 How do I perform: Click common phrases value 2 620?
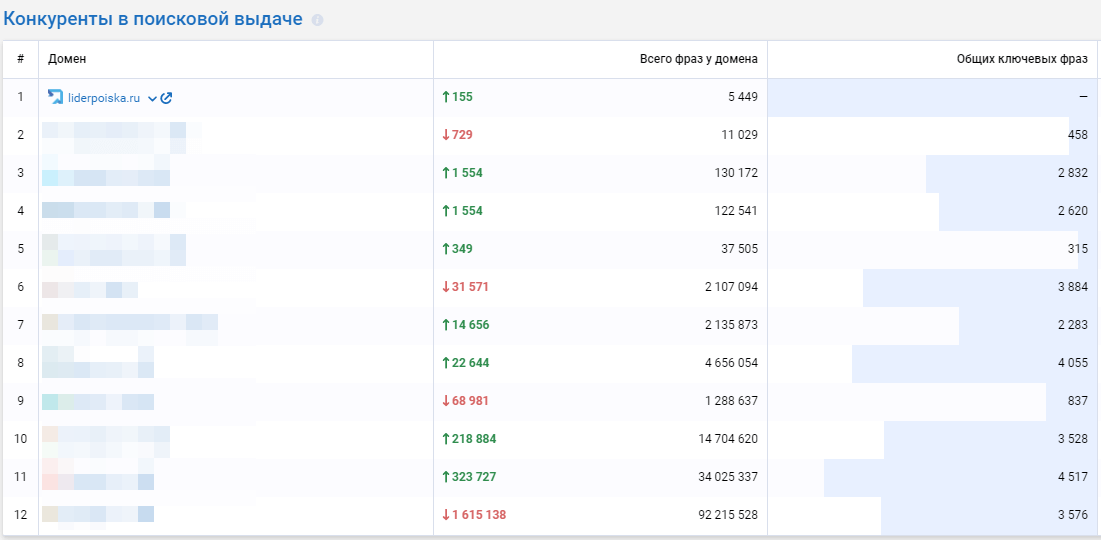click(x=1073, y=211)
